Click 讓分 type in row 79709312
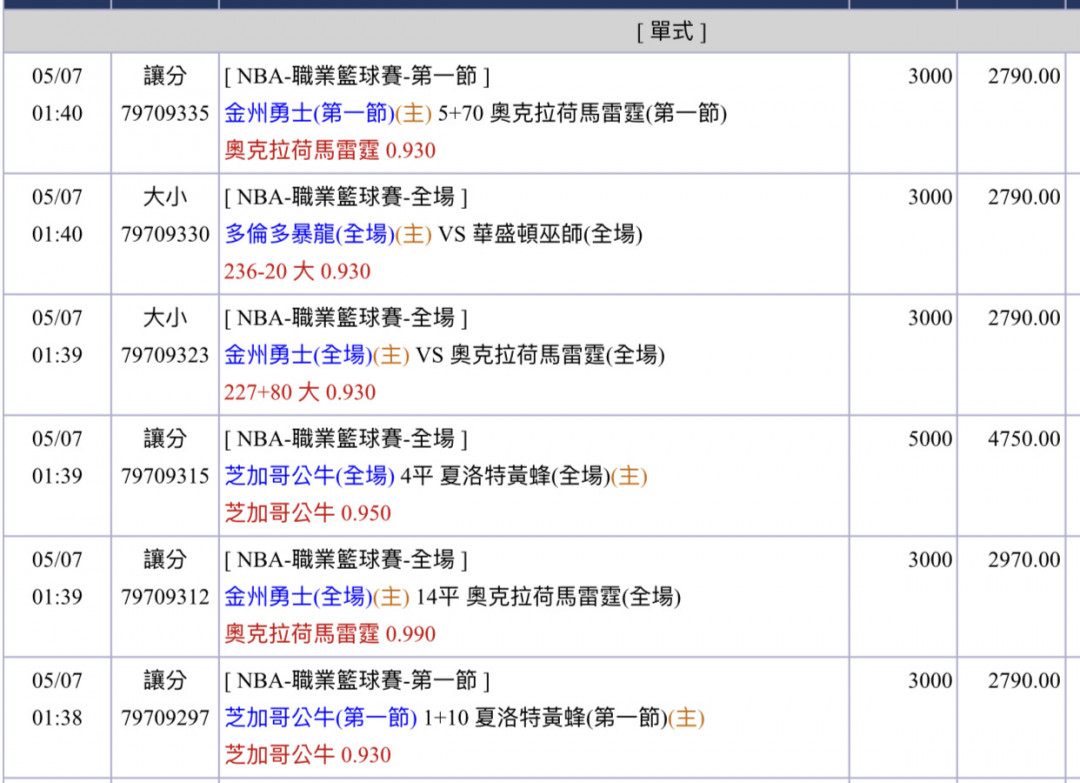This screenshot has height=783, width=1080. click(165, 559)
